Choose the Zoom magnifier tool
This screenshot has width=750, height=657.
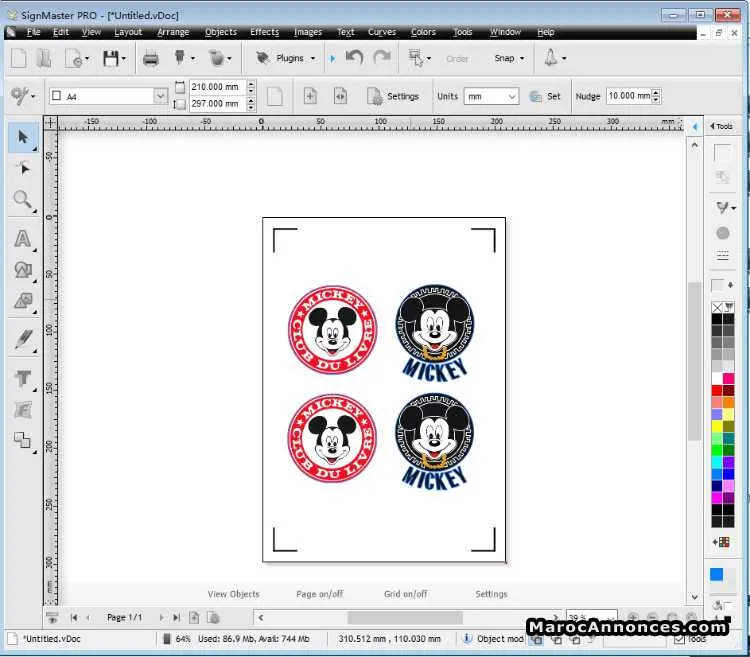pyautogui.click(x=22, y=199)
